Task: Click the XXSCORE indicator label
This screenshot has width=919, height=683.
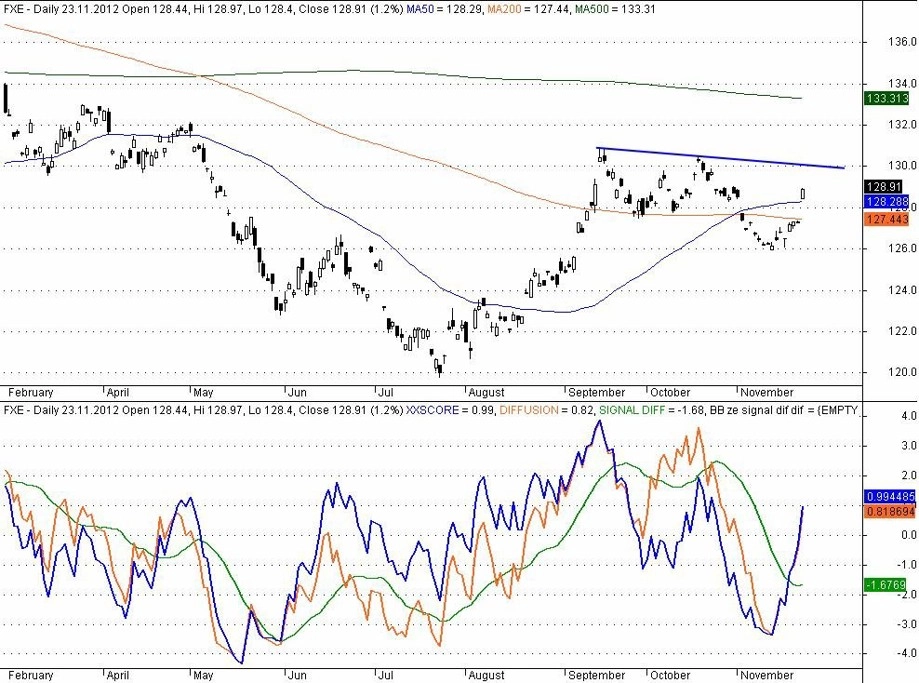Action: pos(433,410)
